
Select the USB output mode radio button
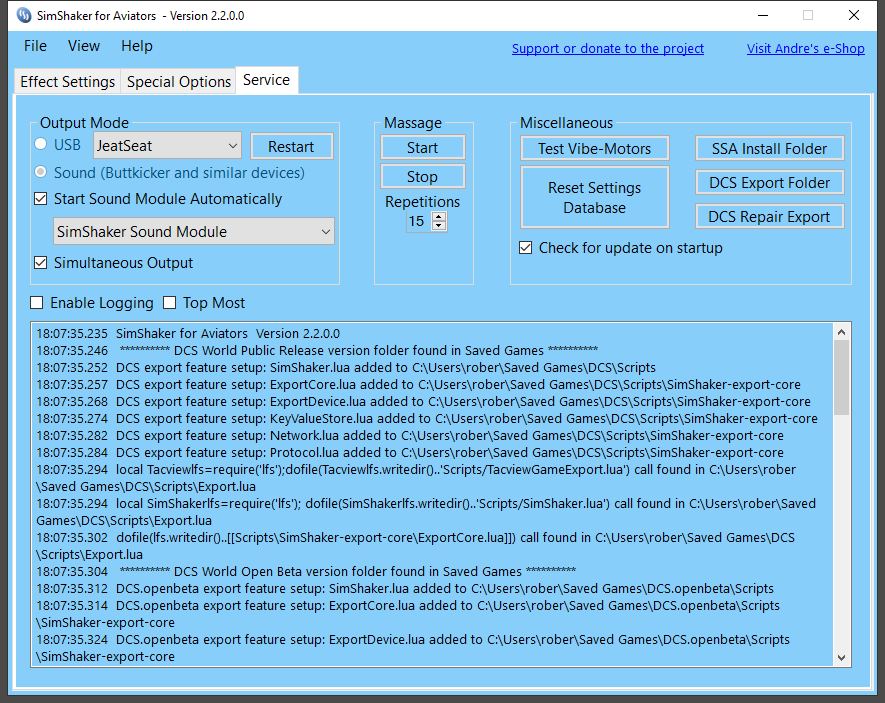tap(41, 144)
